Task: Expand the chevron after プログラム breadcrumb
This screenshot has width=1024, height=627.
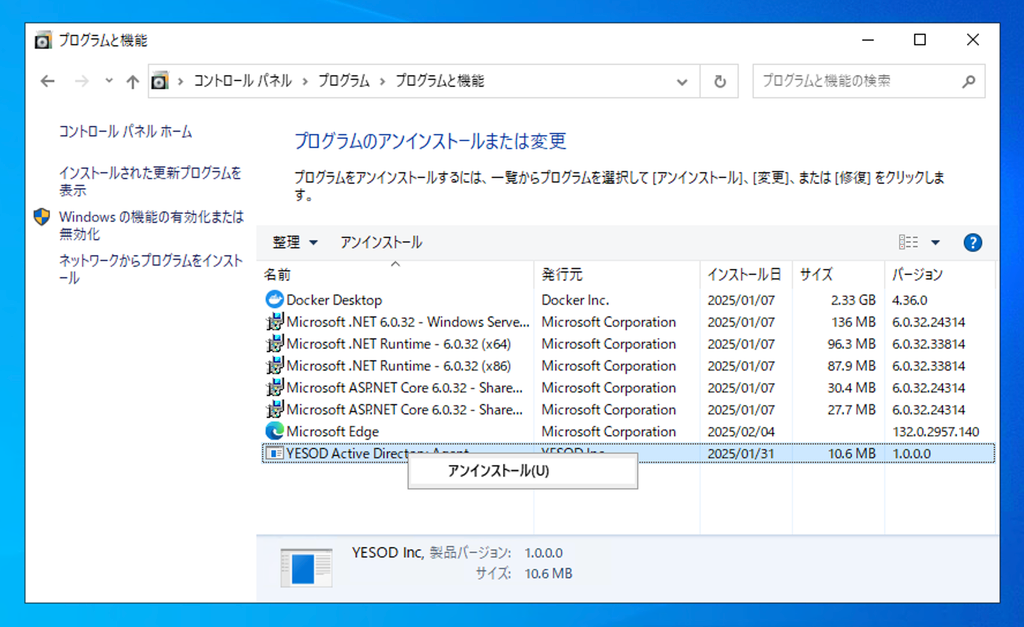Action: (382, 81)
